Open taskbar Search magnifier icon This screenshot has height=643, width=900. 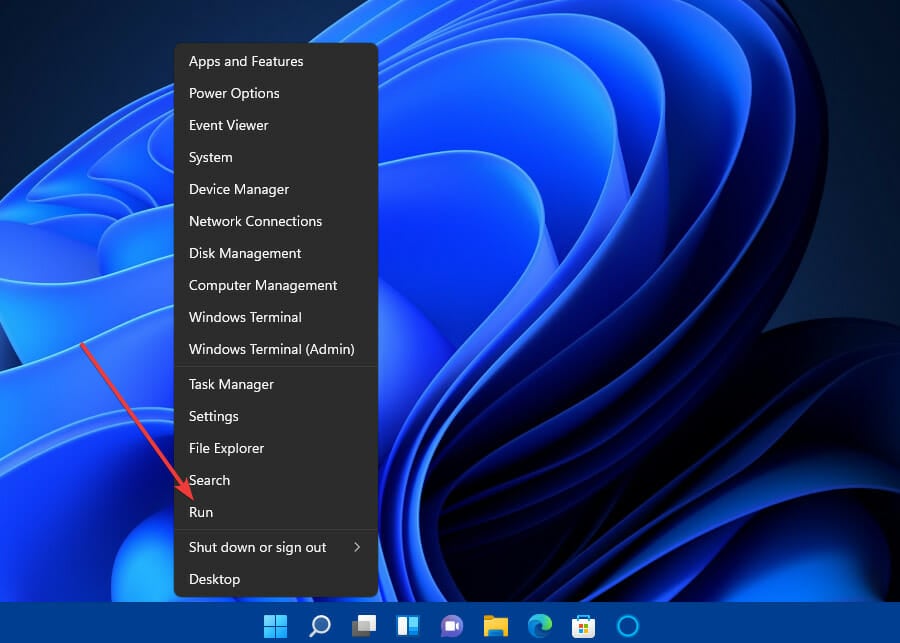(319, 626)
